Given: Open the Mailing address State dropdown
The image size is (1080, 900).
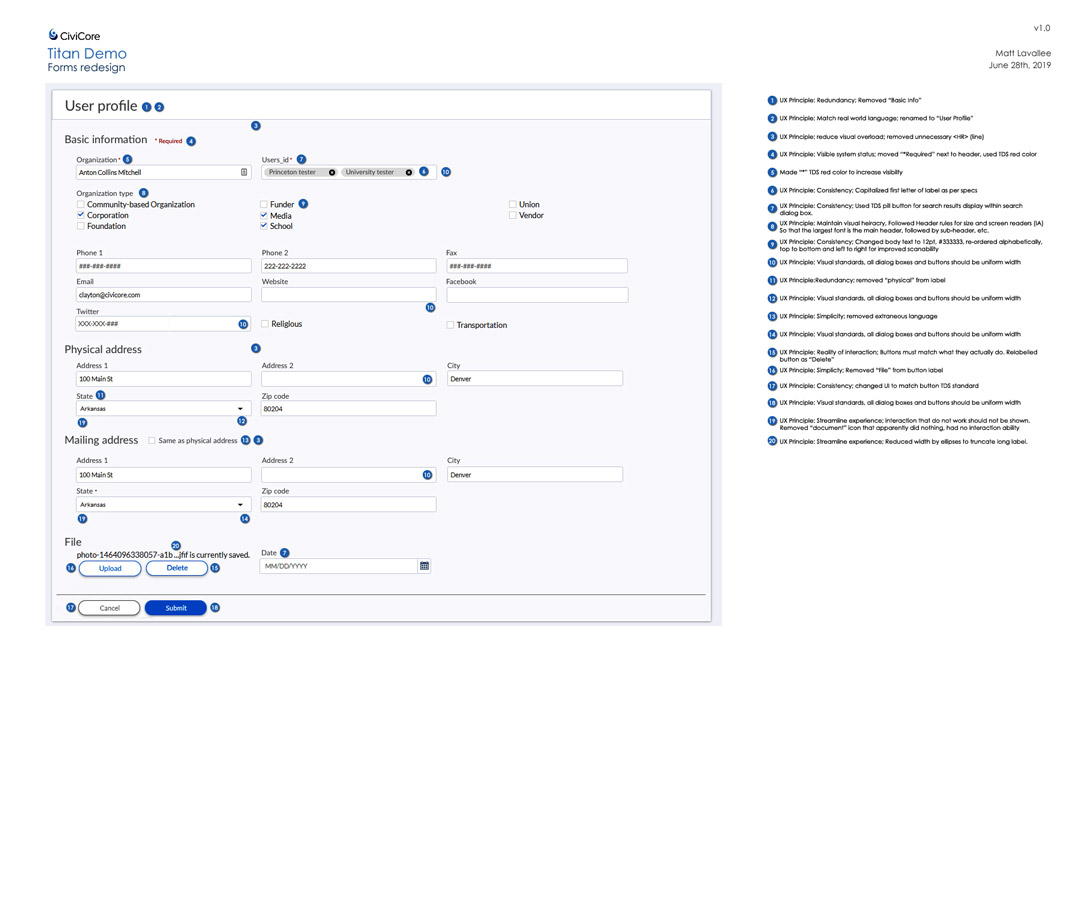Looking at the screenshot, I should coord(240,505).
